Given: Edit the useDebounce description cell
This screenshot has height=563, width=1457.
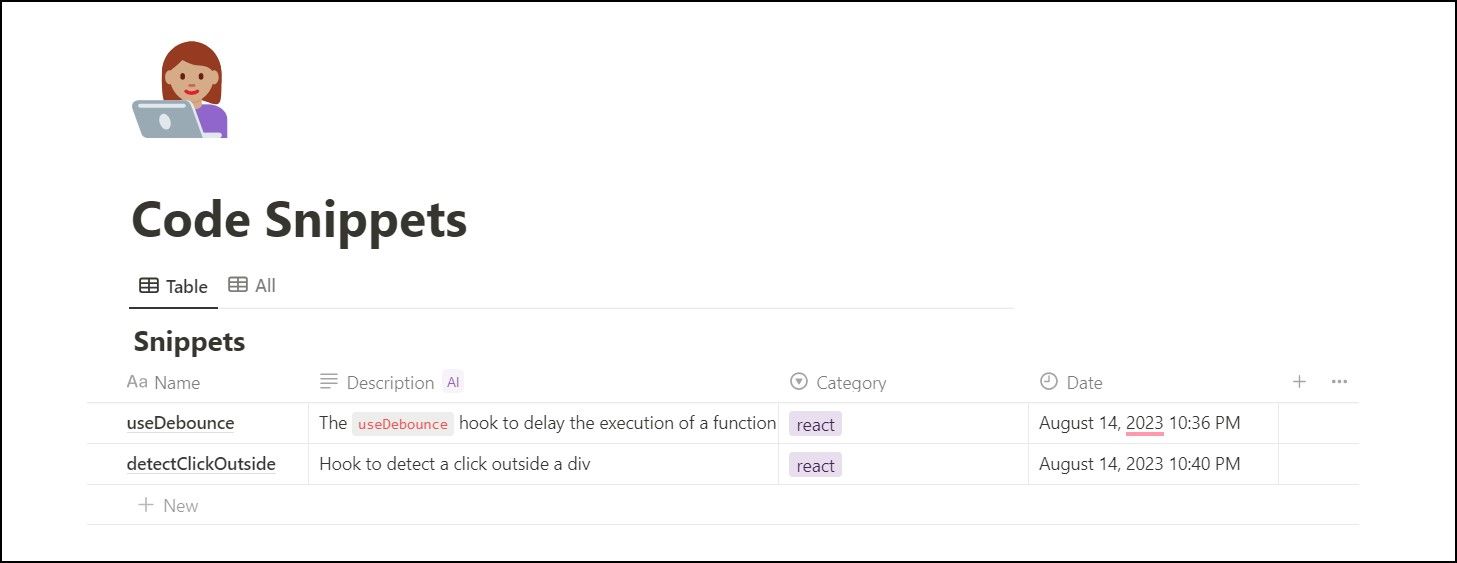Looking at the screenshot, I should pos(545,424).
